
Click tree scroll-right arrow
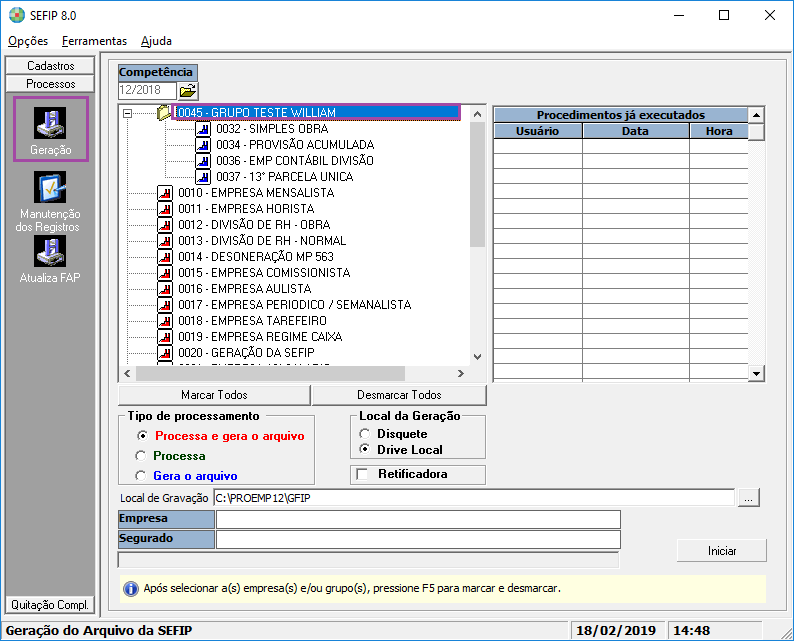click(x=461, y=374)
